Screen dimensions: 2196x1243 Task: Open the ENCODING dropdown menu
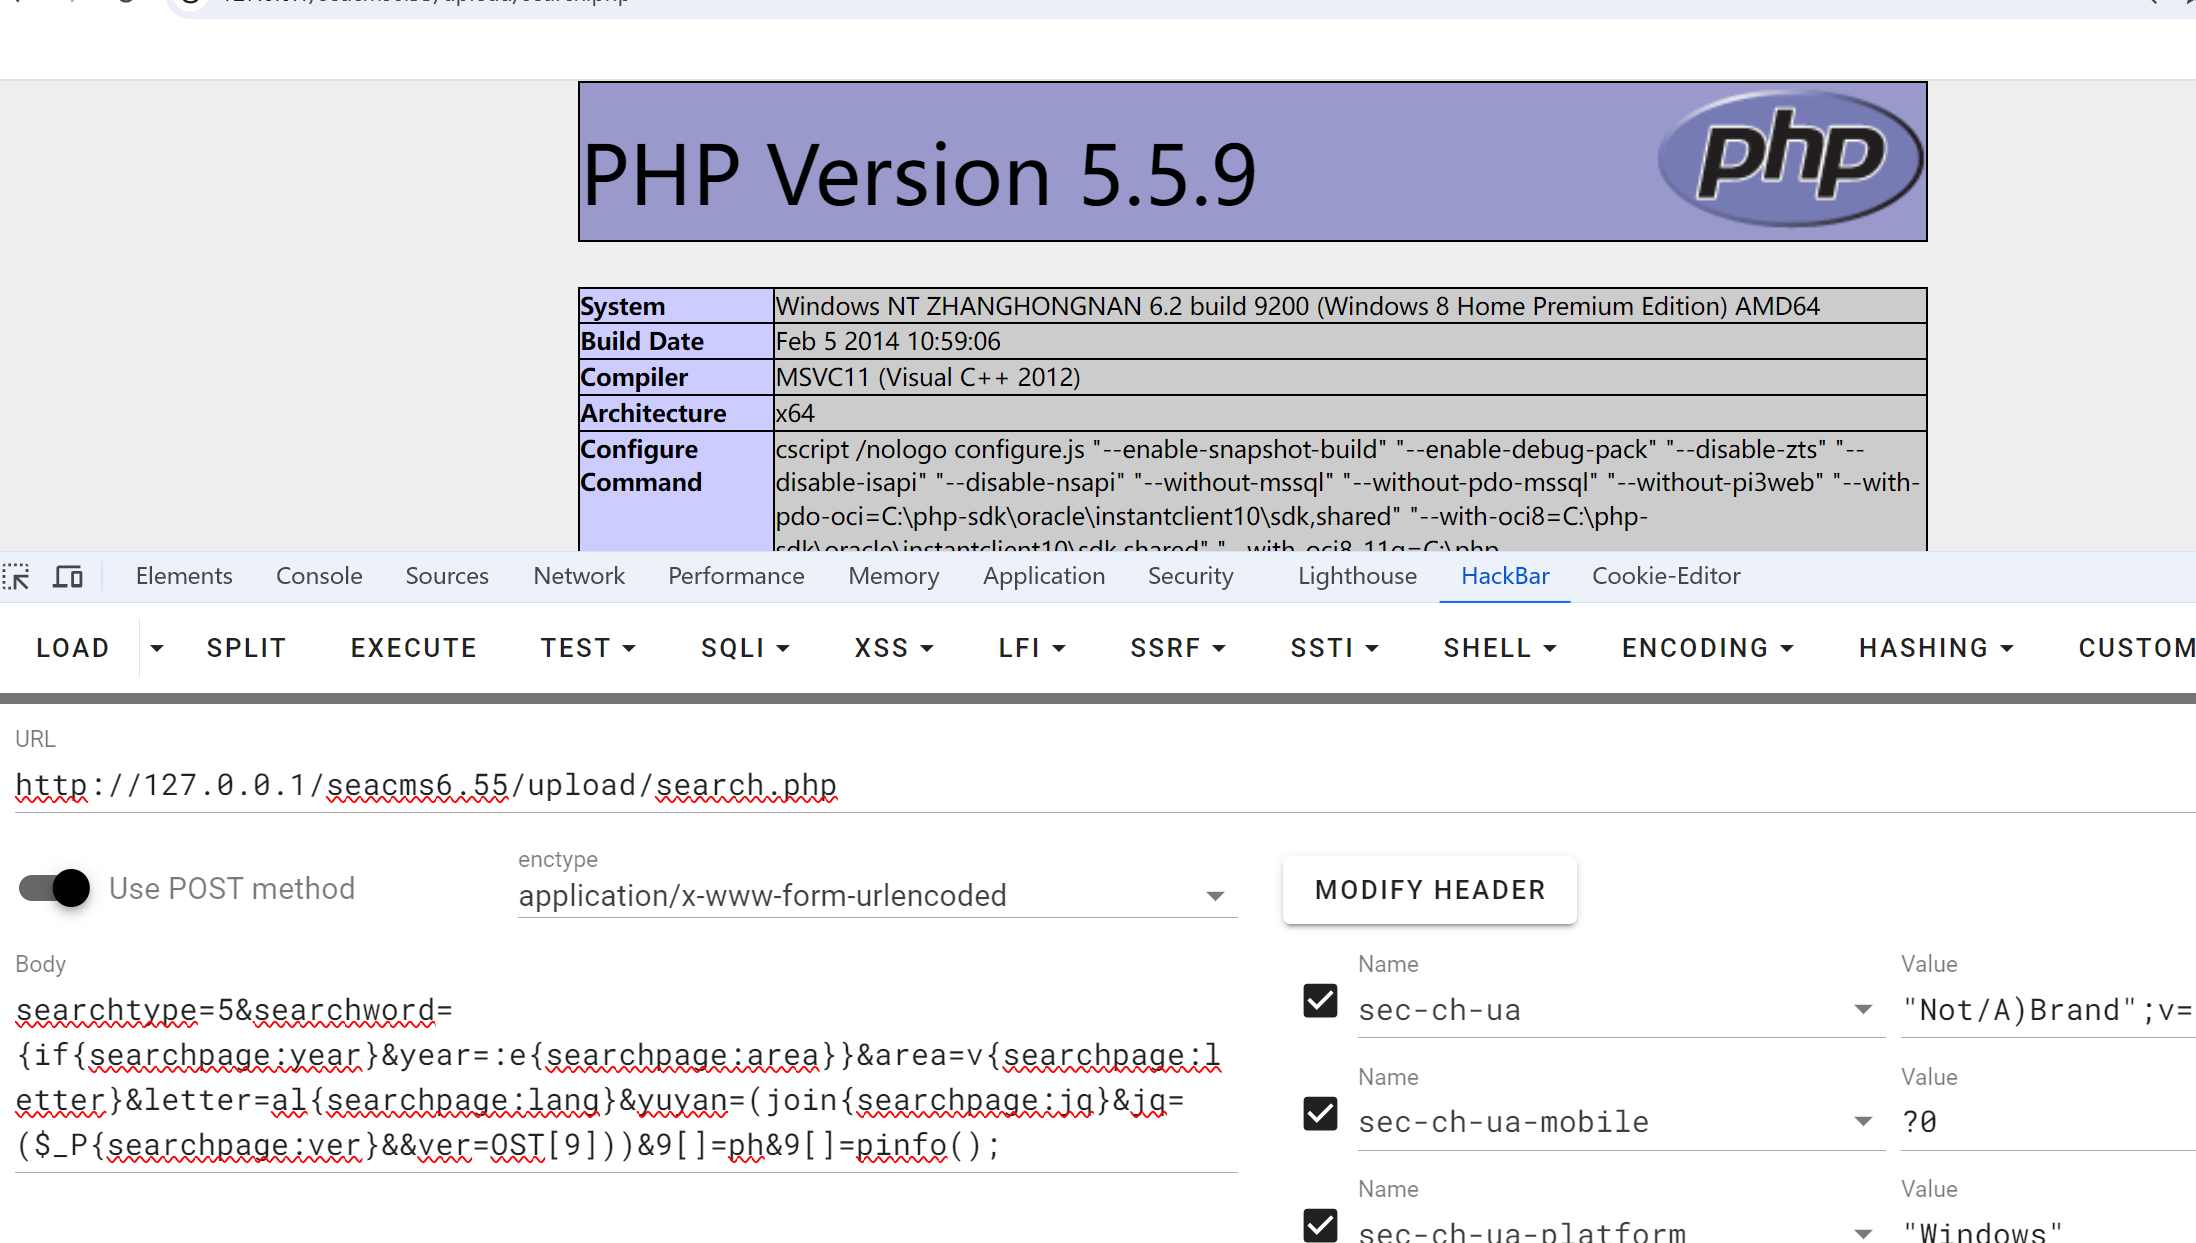(x=1708, y=648)
